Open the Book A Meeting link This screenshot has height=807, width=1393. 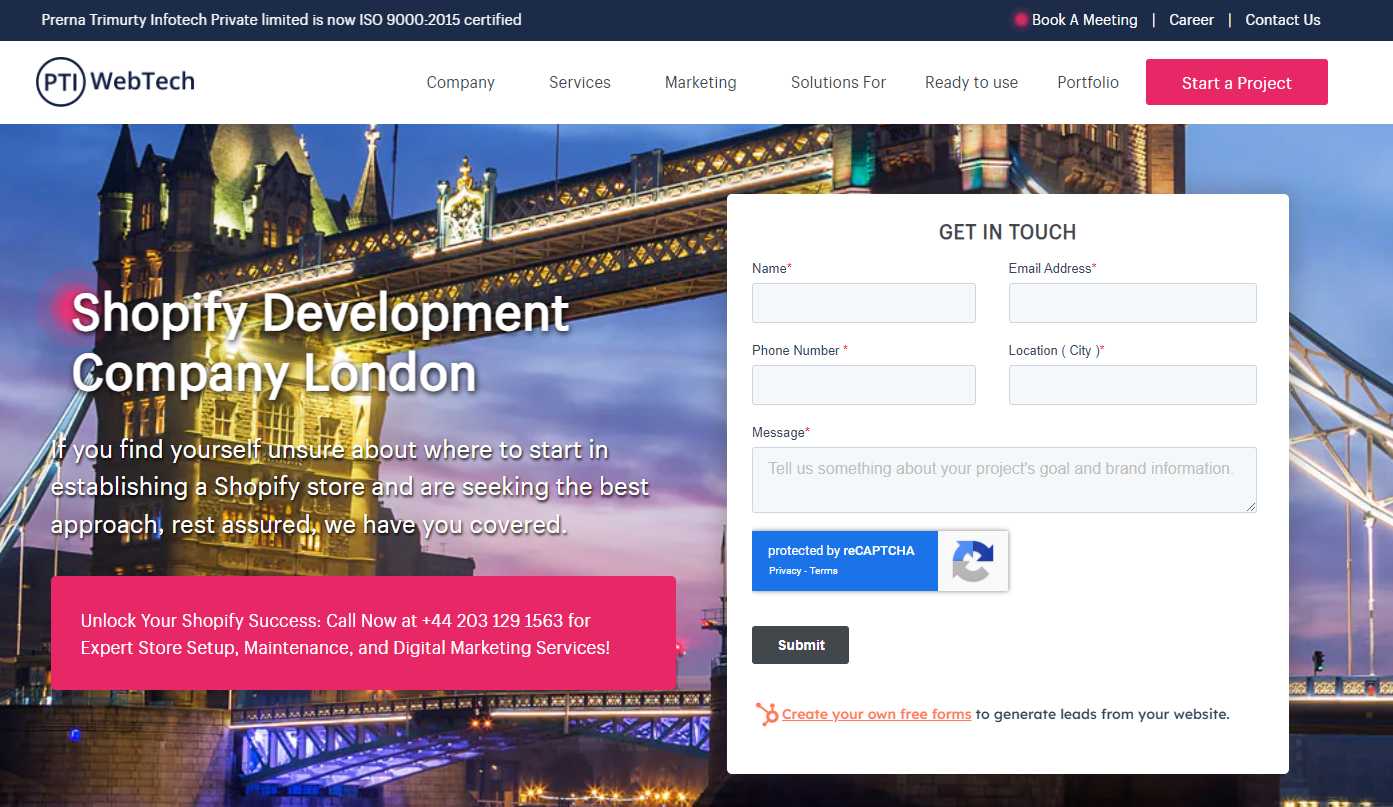(x=1084, y=20)
